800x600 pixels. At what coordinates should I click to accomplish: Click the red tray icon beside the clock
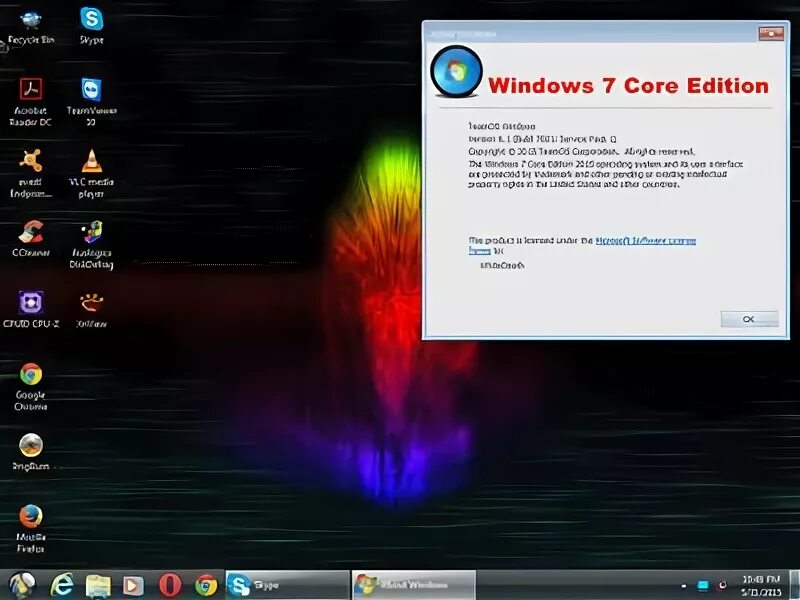click(722, 585)
